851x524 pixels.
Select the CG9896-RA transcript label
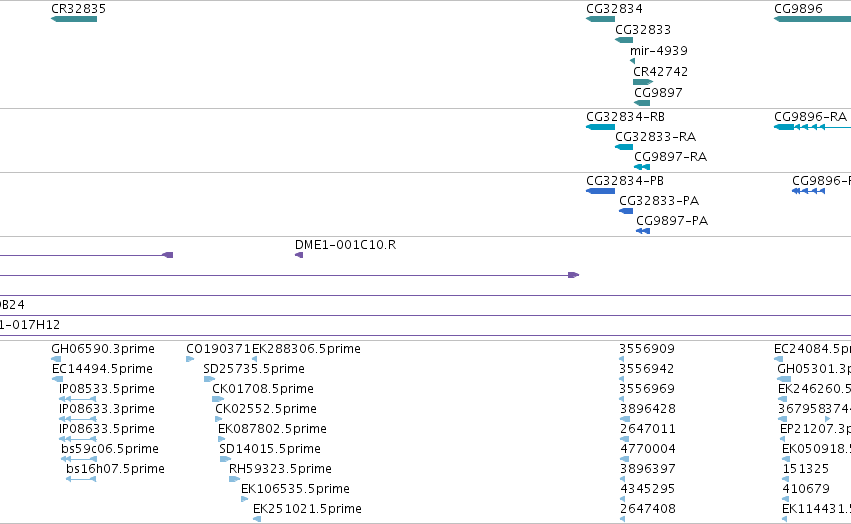point(810,117)
